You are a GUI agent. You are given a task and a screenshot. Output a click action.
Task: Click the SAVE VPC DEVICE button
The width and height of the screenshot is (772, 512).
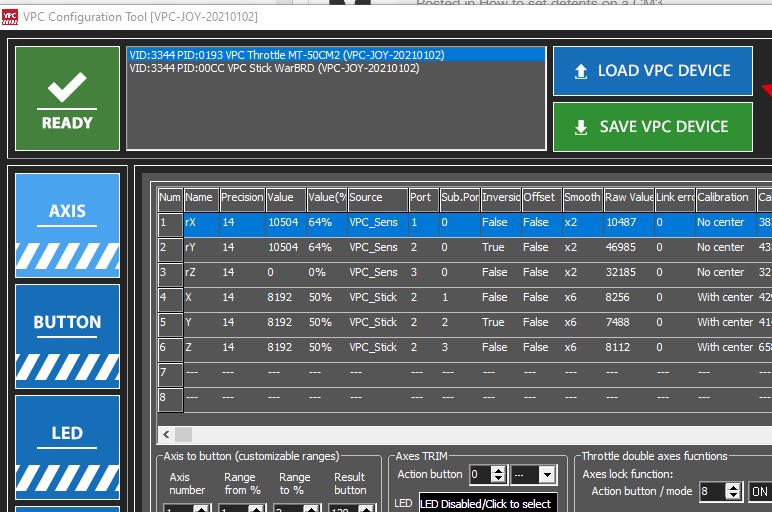click(653, 127)
